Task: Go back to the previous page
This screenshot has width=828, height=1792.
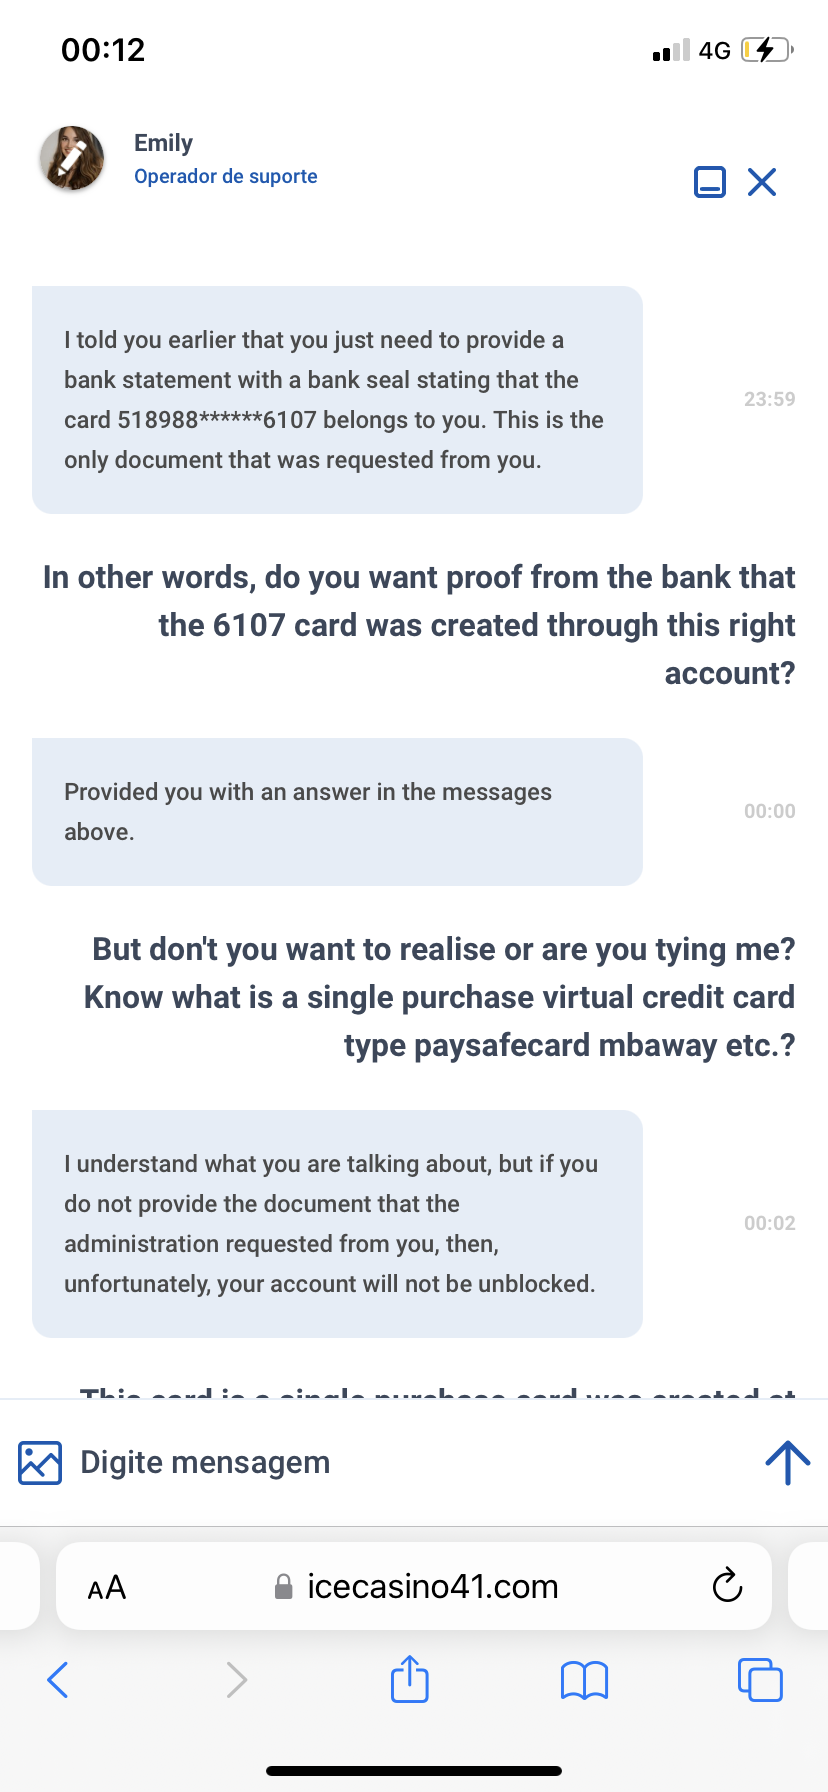Action: (58, 1680)
